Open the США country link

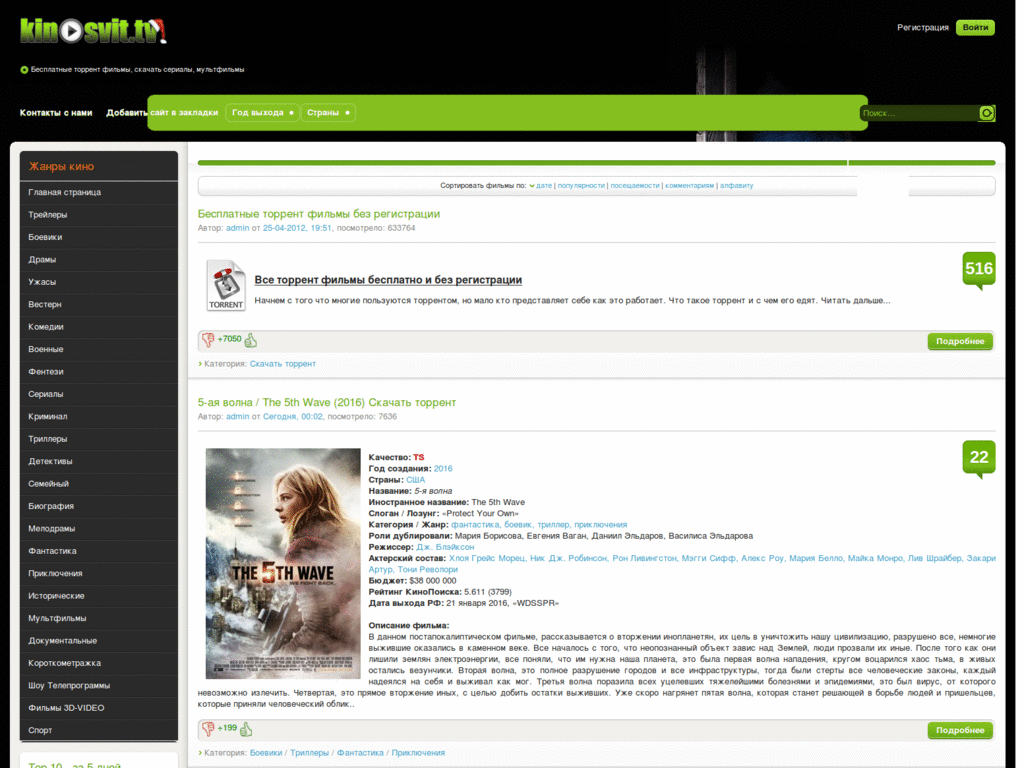coord(415,479)
